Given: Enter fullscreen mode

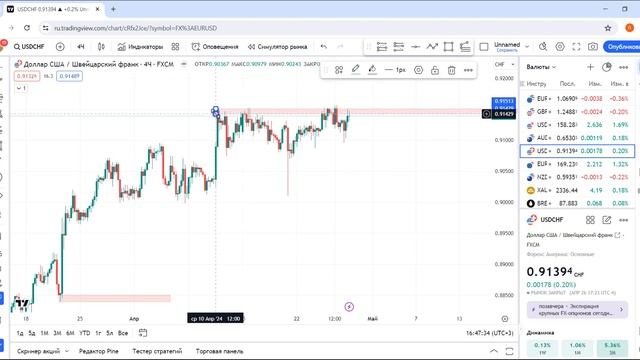Looking at the screenshot, I should coord(576,47).
